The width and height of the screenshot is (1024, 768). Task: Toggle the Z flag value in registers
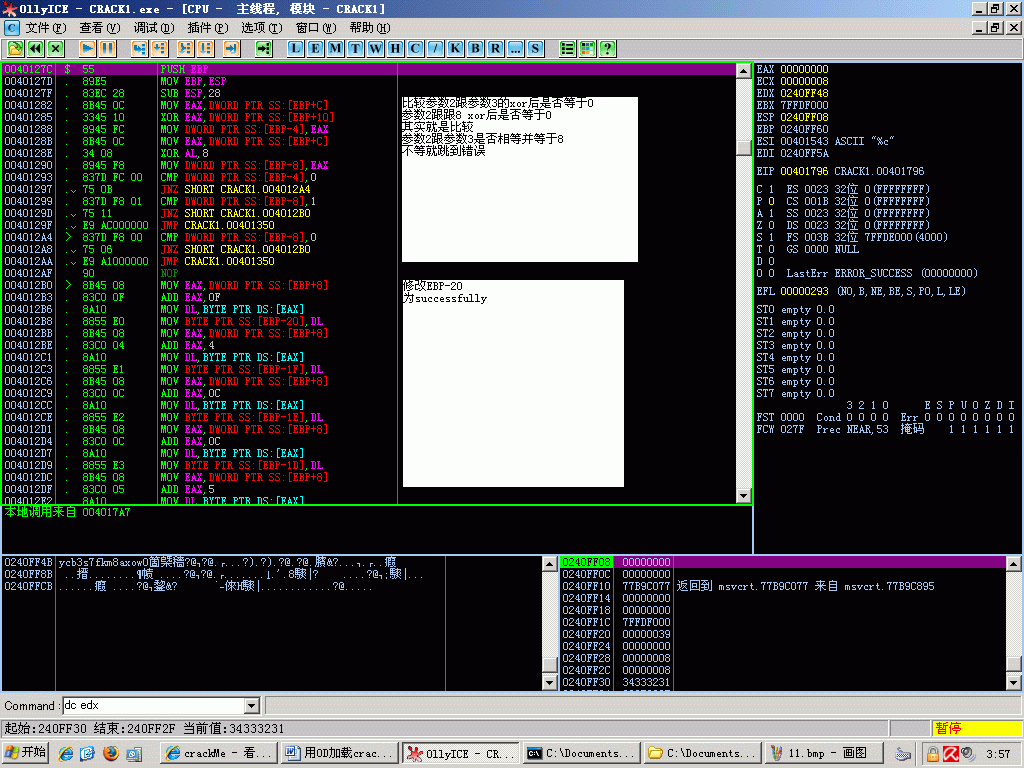[771, 225]
